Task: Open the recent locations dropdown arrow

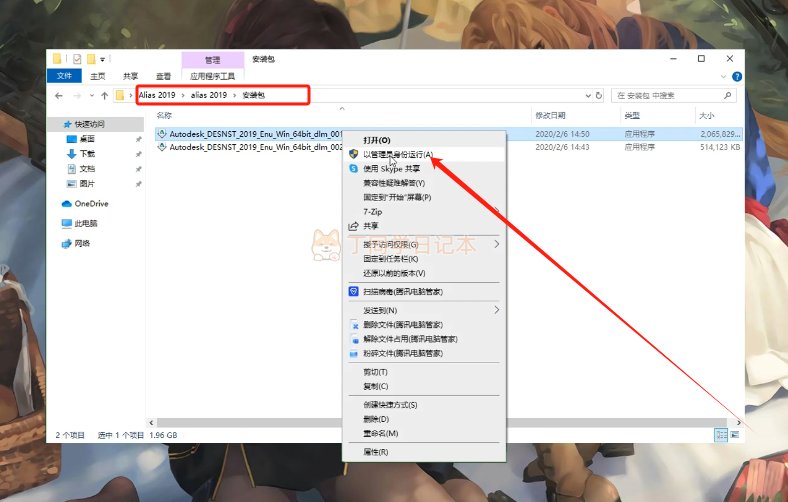Action: coord(91,95)
